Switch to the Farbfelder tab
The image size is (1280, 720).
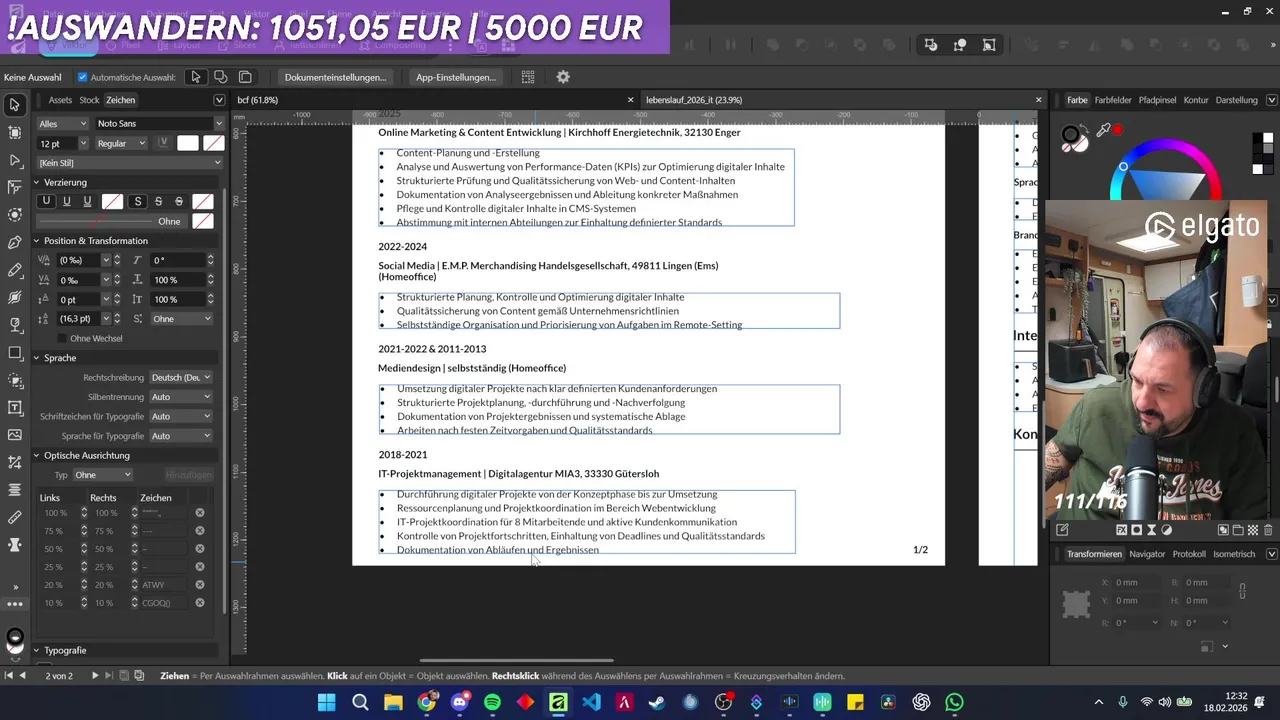(x=1113, y=100)
